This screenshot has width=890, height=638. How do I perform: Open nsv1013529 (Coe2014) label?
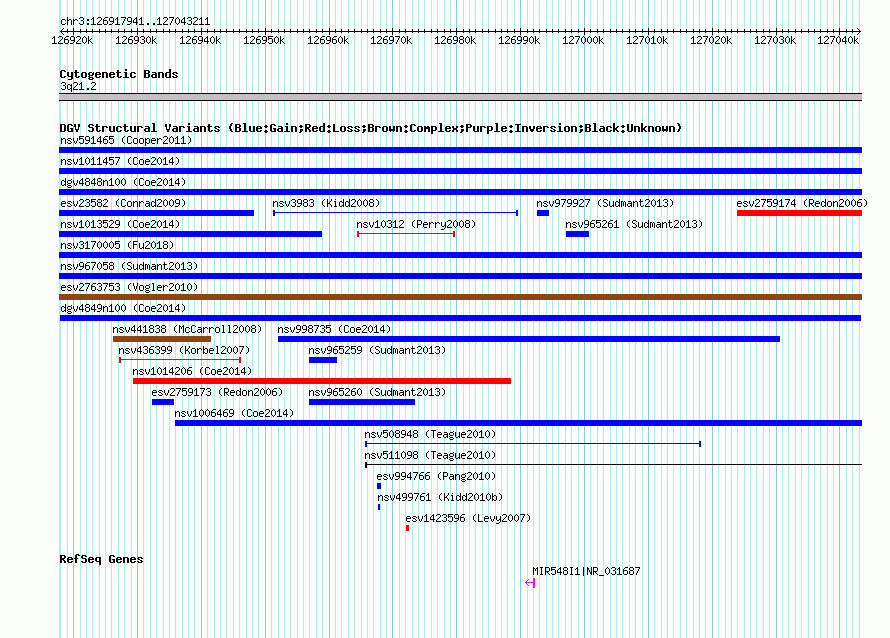click(120, 224)
